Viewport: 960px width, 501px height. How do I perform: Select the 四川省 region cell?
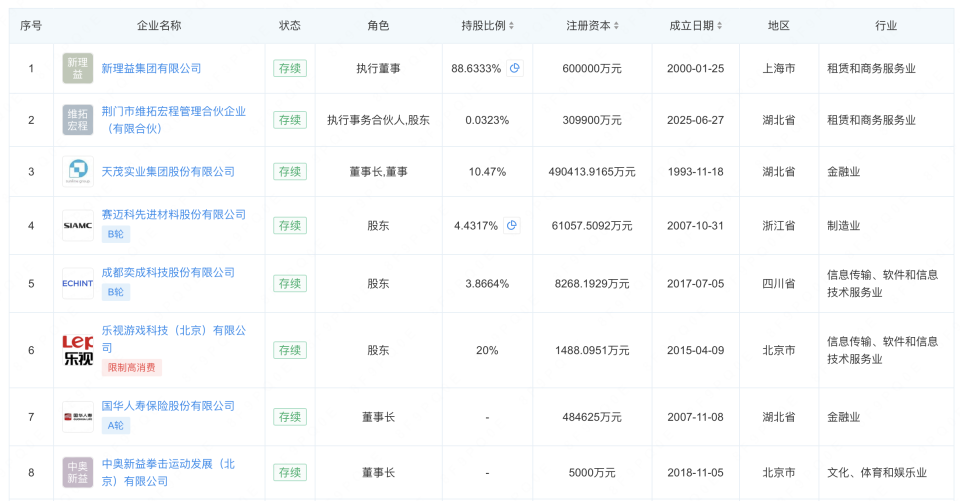(x=779, y=284)
